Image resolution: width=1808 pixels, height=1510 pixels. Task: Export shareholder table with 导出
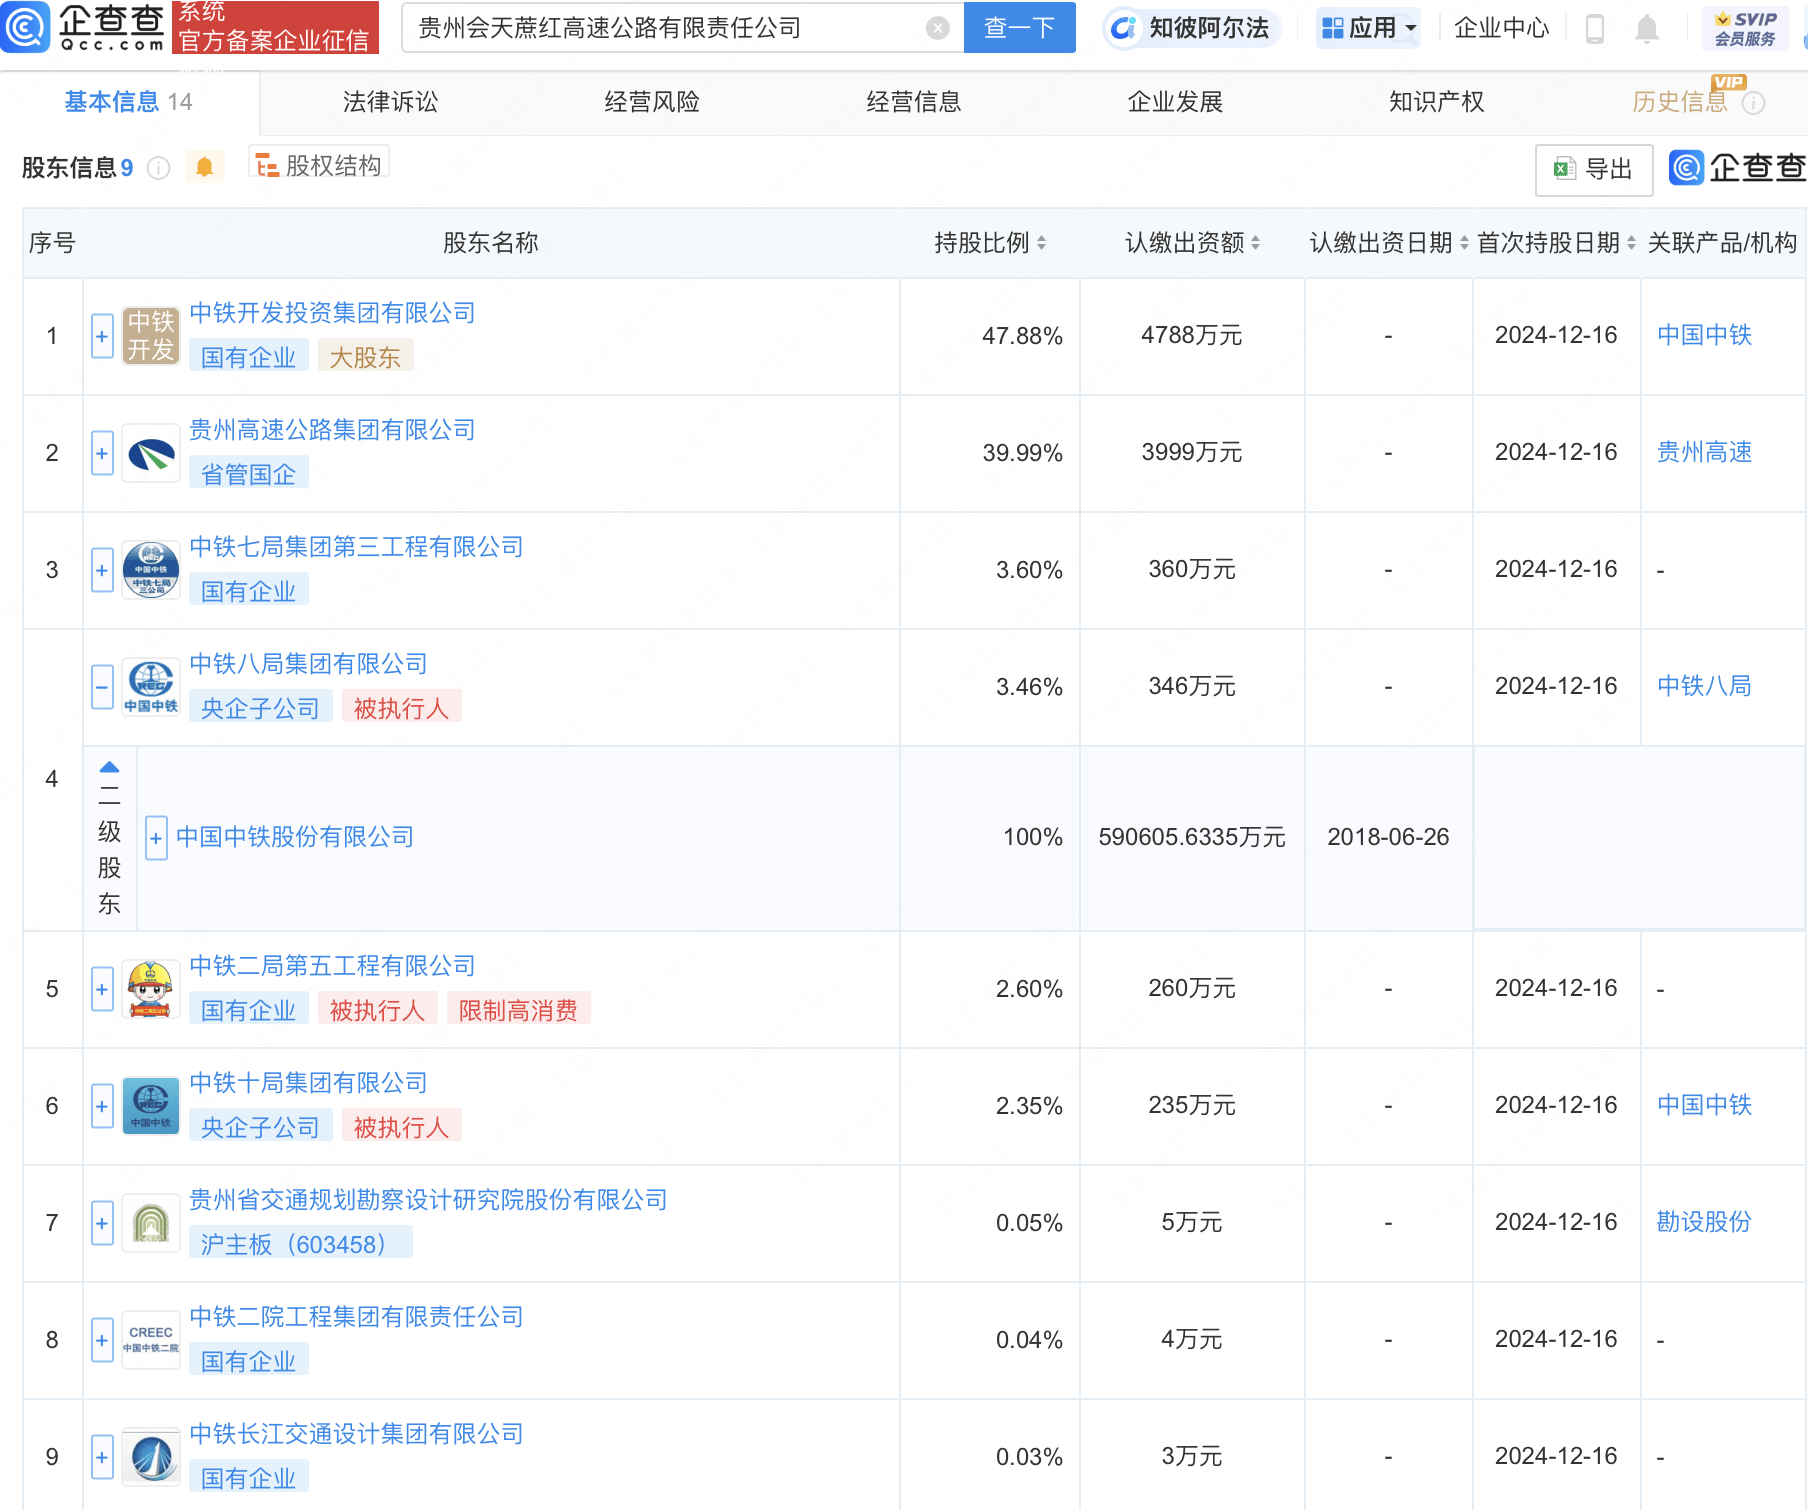(x=1593, y=169)
